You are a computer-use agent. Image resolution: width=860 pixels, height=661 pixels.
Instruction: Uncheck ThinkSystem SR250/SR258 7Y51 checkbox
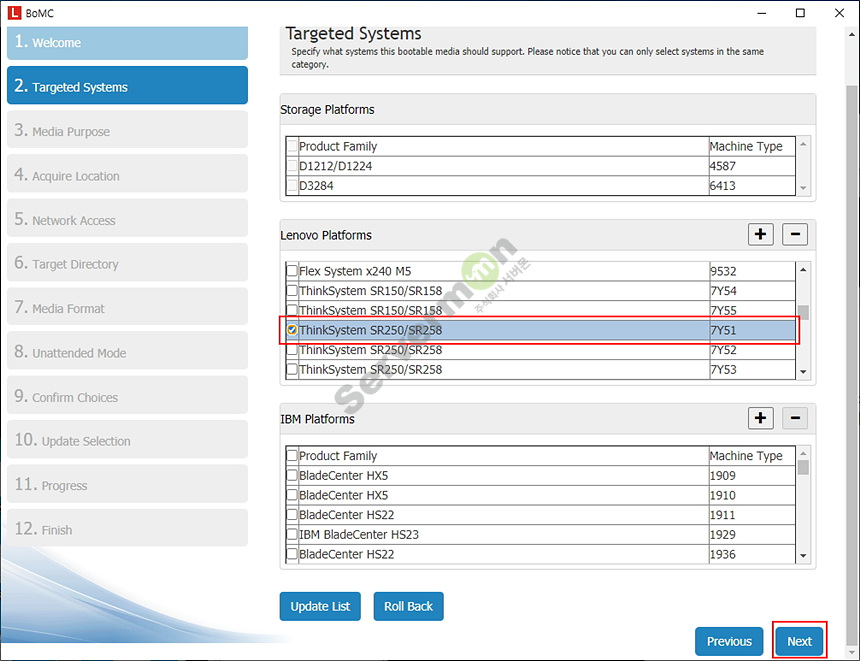(x=292, y=330)
